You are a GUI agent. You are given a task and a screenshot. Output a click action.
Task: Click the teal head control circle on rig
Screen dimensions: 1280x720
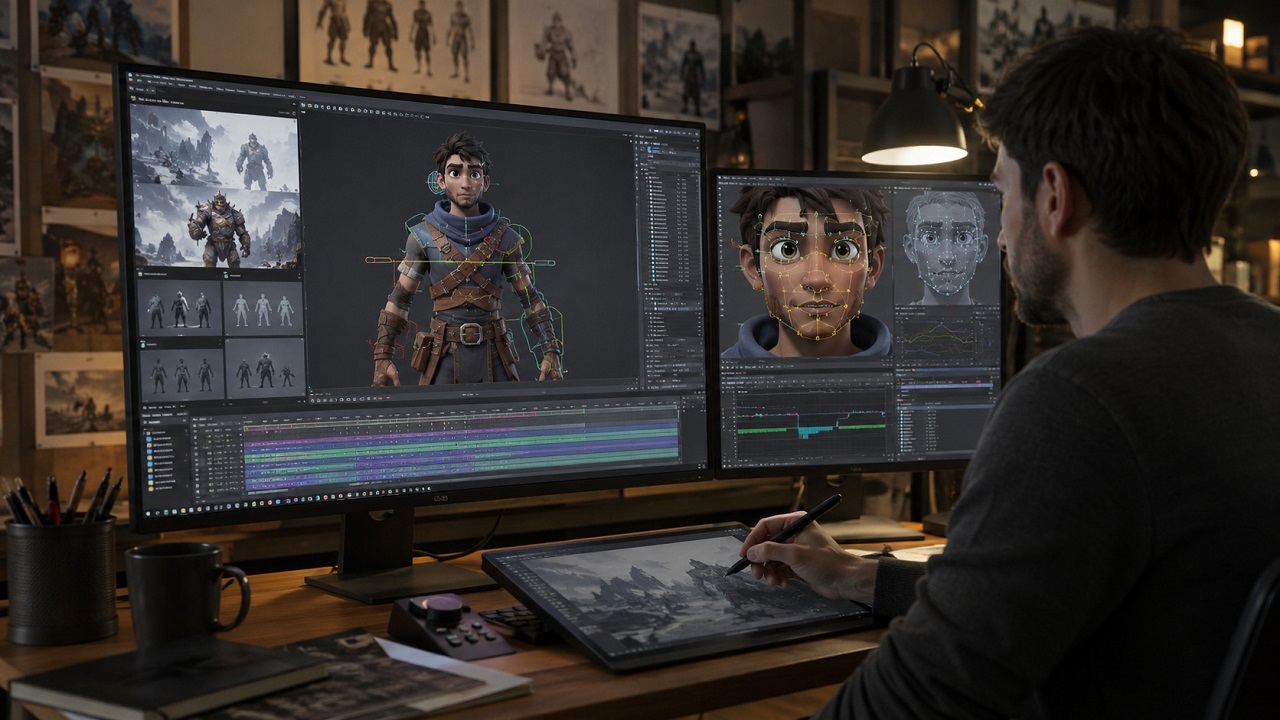click(436, 183)
